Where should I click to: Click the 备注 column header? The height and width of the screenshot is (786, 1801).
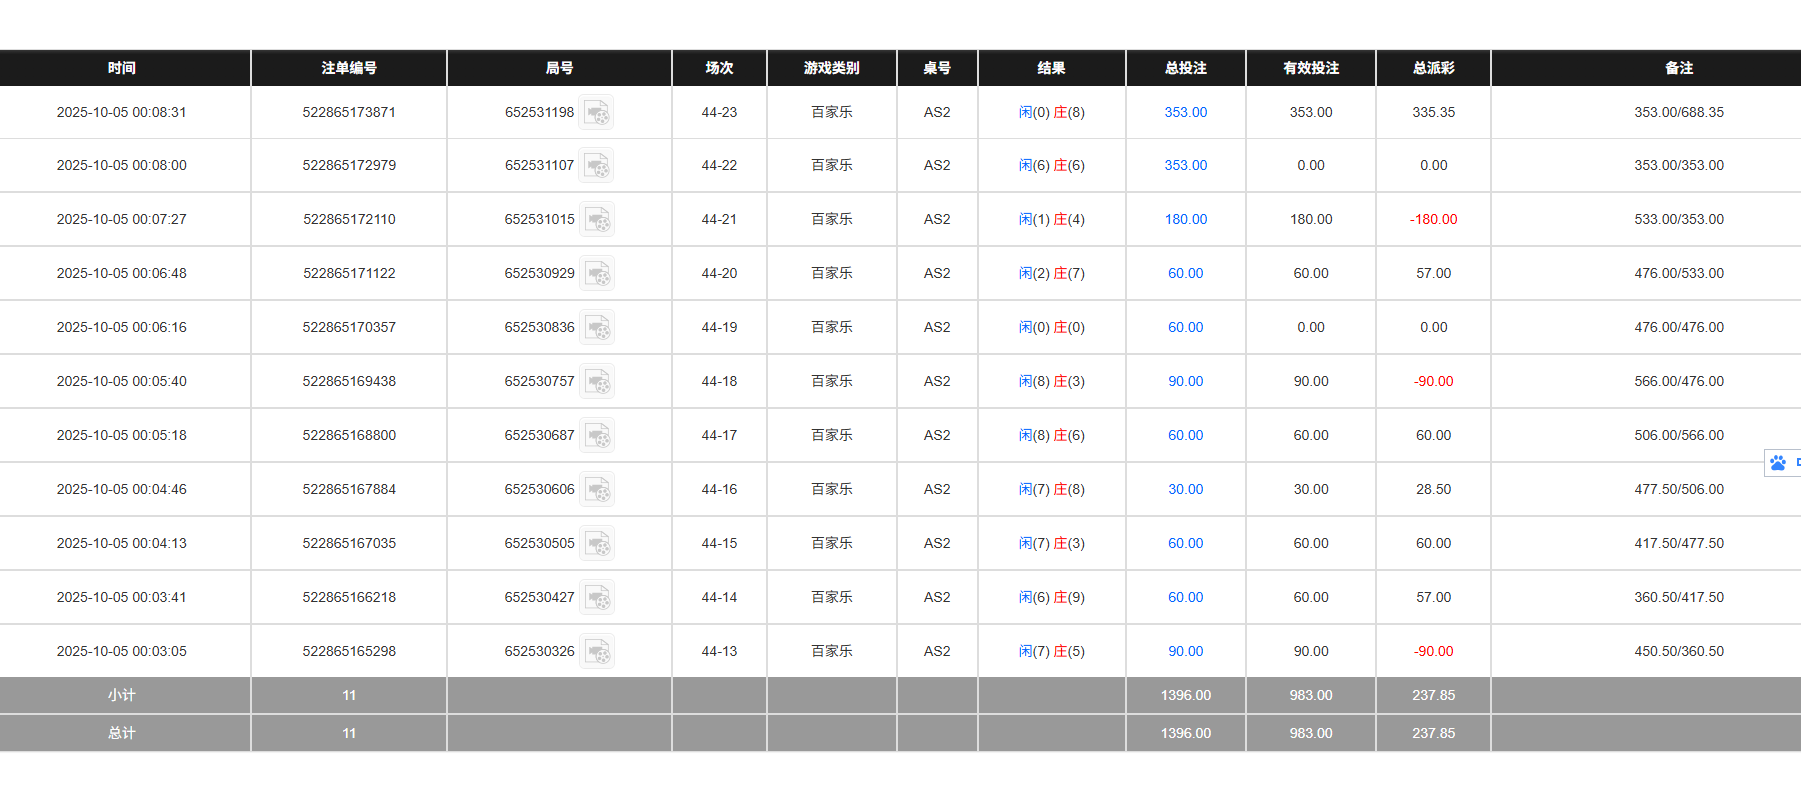point(1679,68)
